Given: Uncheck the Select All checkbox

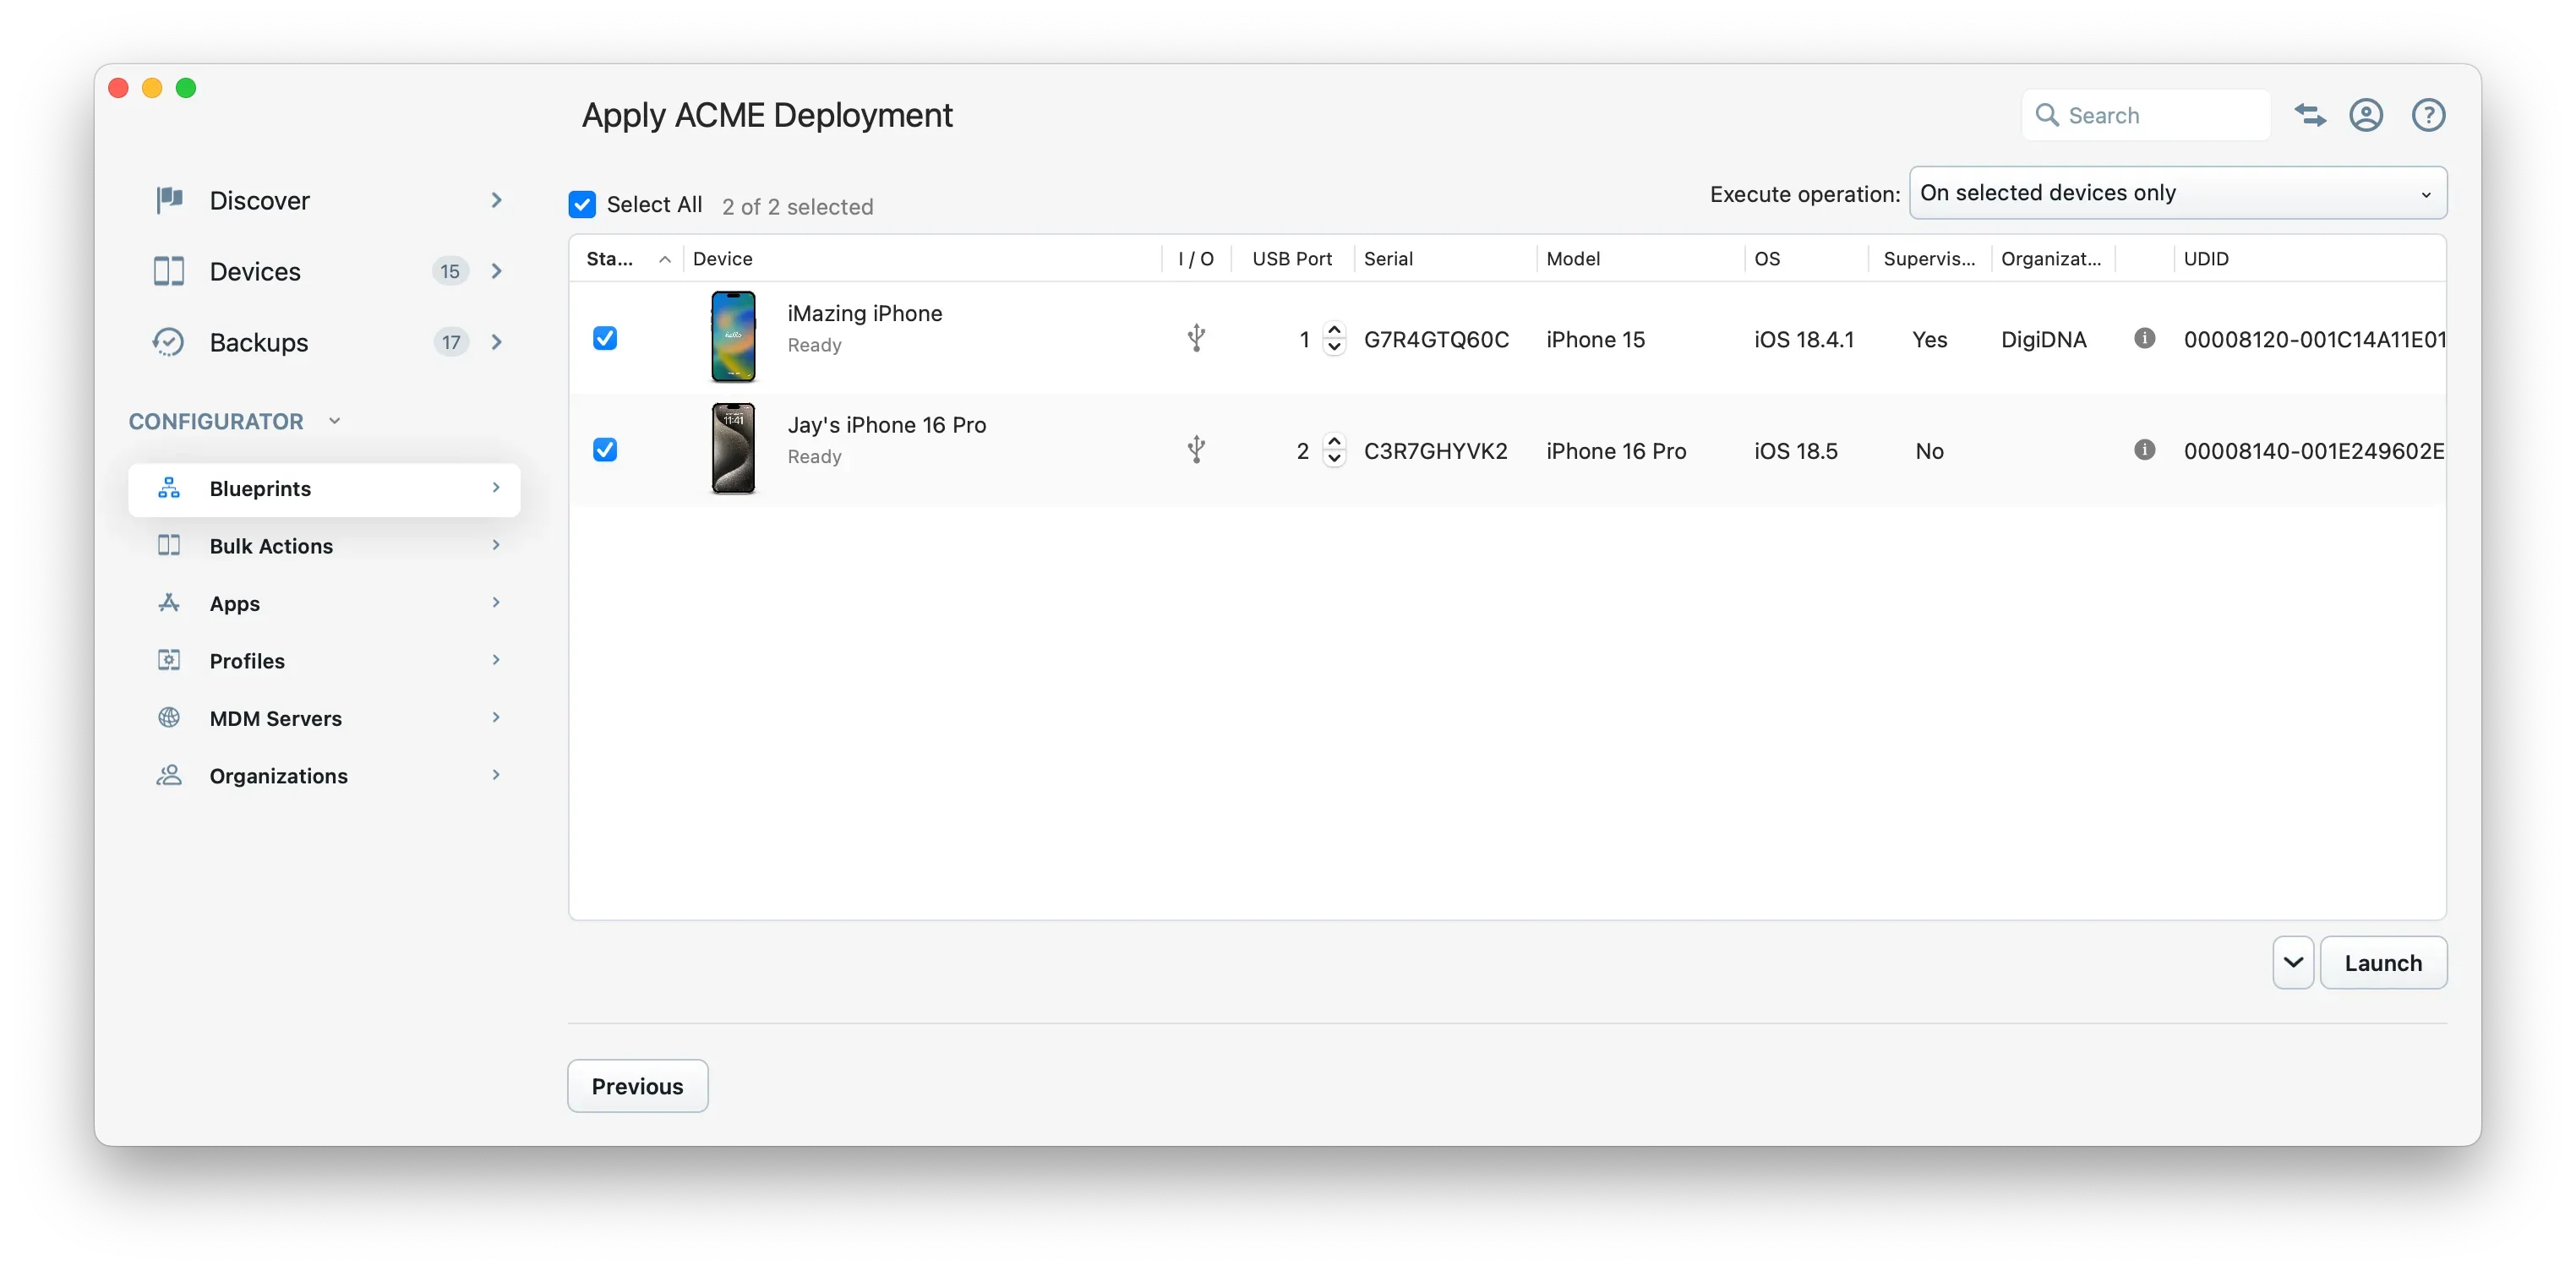Looking at the screenshot, I should pyautogui.click(x=582, y=203).
